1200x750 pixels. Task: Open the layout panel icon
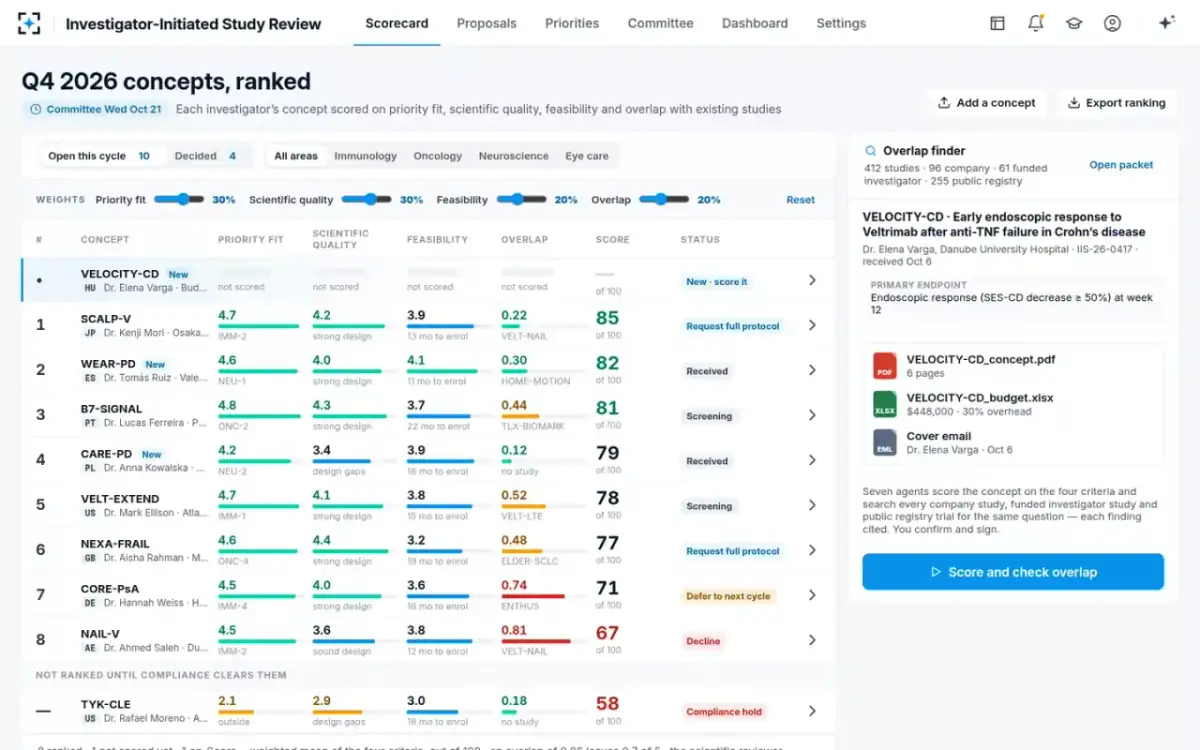pyautogui.click(x=997, y=23)
